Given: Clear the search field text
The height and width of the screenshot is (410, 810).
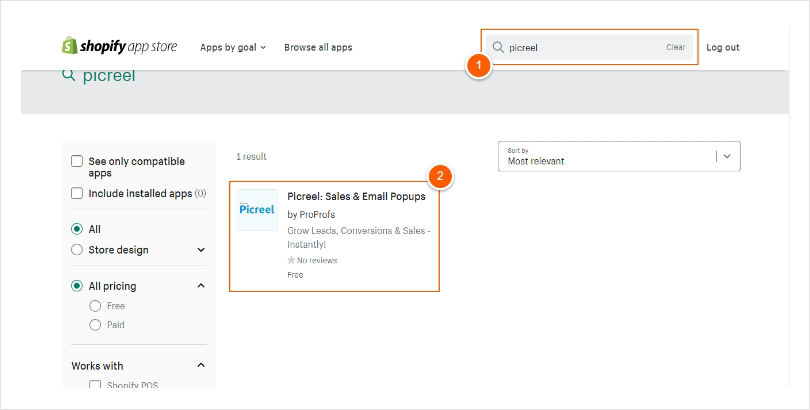Looking at the screenshot, I should pos(676,47).
